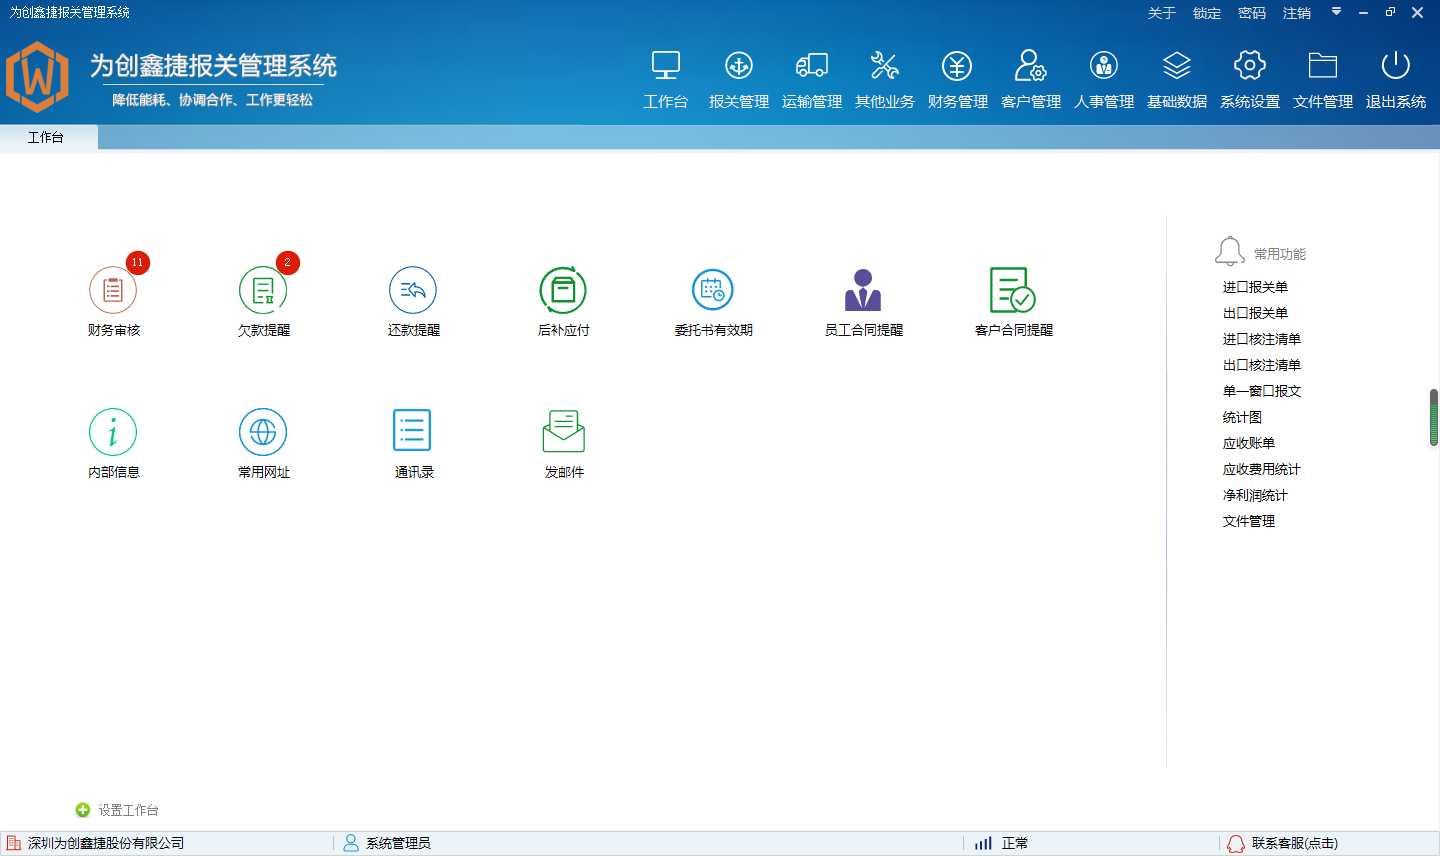The height and width of the screenshot is (856, 1440).
Task: Open the 欠款提醒 reminder icon
Action: [263, 291]
